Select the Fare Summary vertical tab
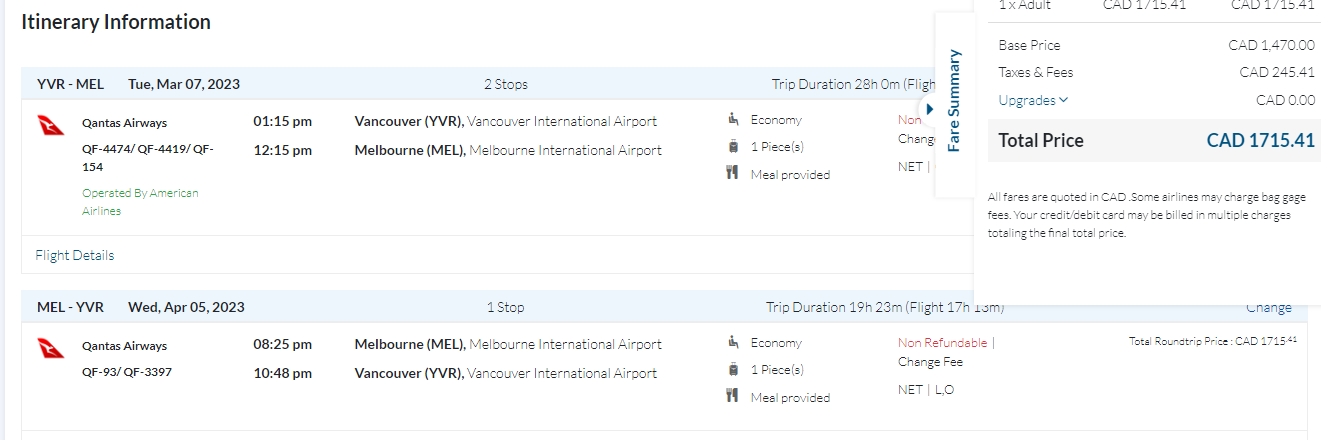Image resolution: width=1321 pixels, height=440 pixels. pos(954,100)
